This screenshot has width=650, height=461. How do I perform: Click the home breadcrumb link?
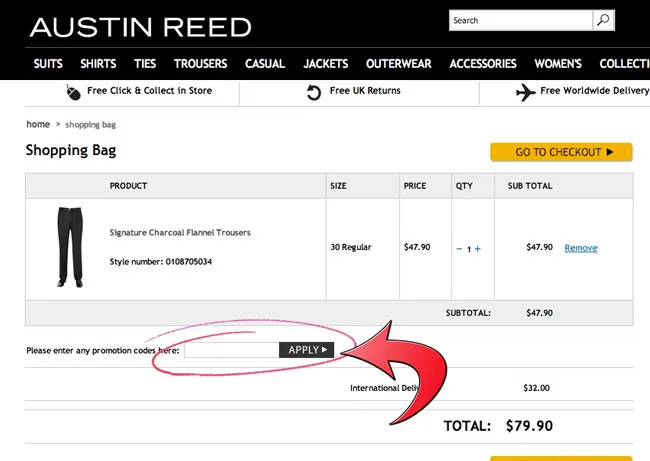[38, 125]
